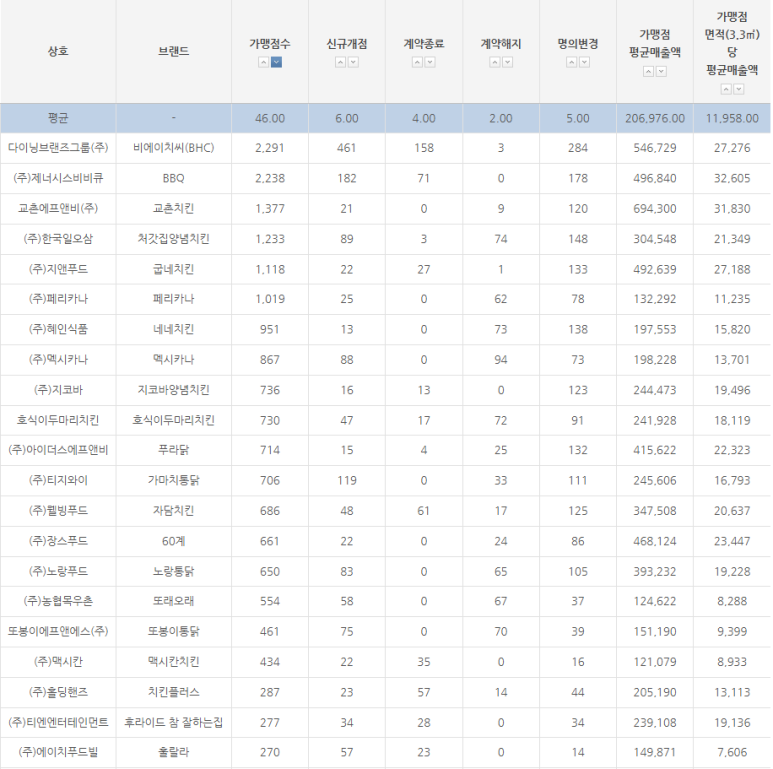Select 훌랄라 brand cell
Image resolution: width=773 pixels, height=769 pixels.
pyautogui.click(x=174, y=752)
